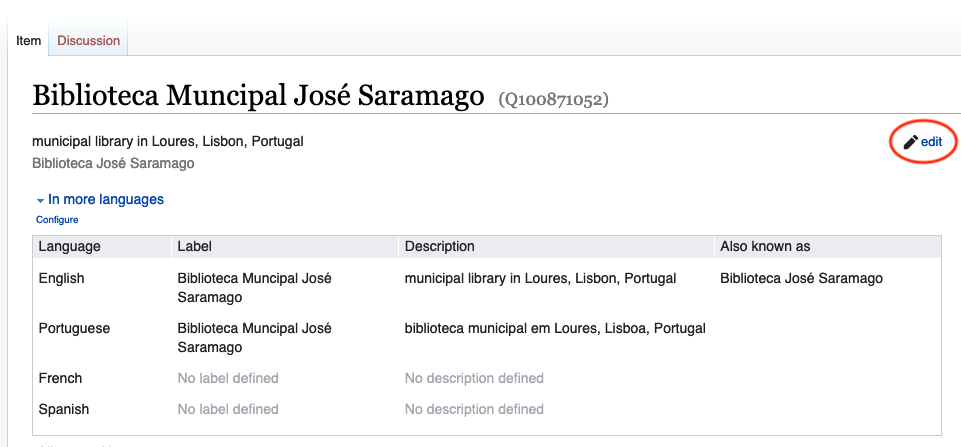The image size is (961, 447).
Task: Click the English alias cell in table
Action: coord(802,278)
